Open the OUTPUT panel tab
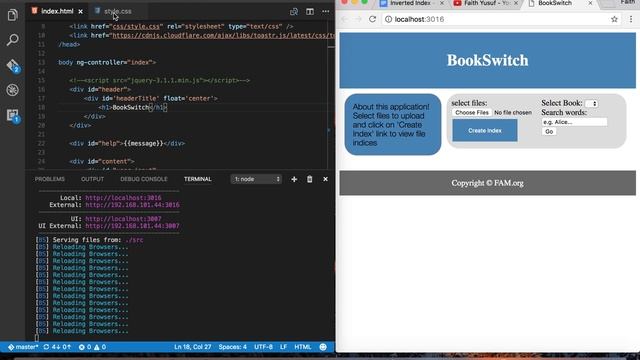 click(92, 179)
